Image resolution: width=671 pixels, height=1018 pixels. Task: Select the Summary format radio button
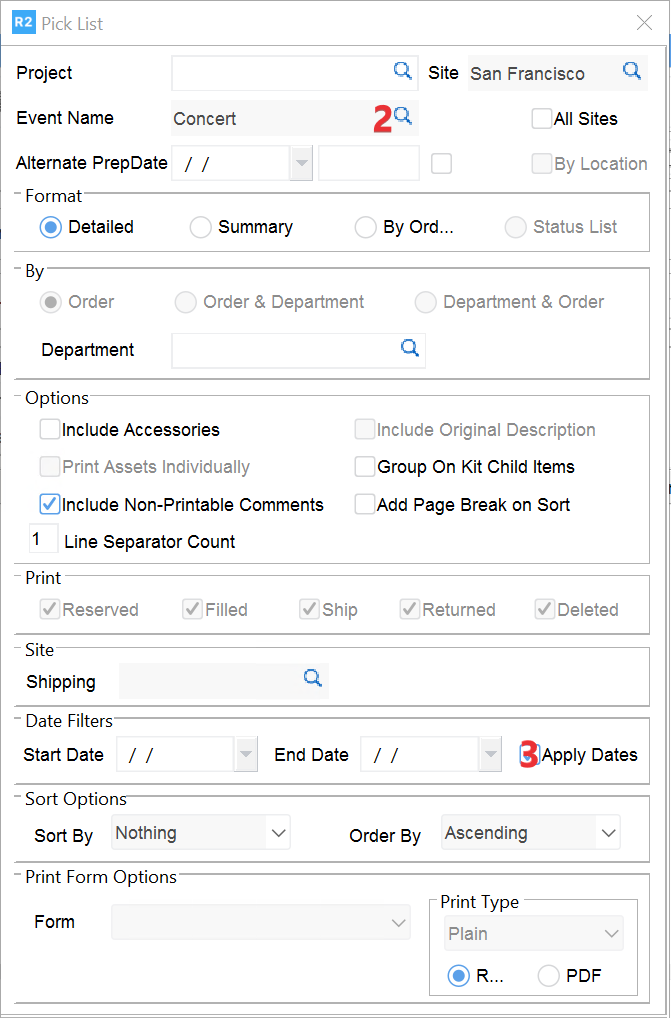[201, 227]
